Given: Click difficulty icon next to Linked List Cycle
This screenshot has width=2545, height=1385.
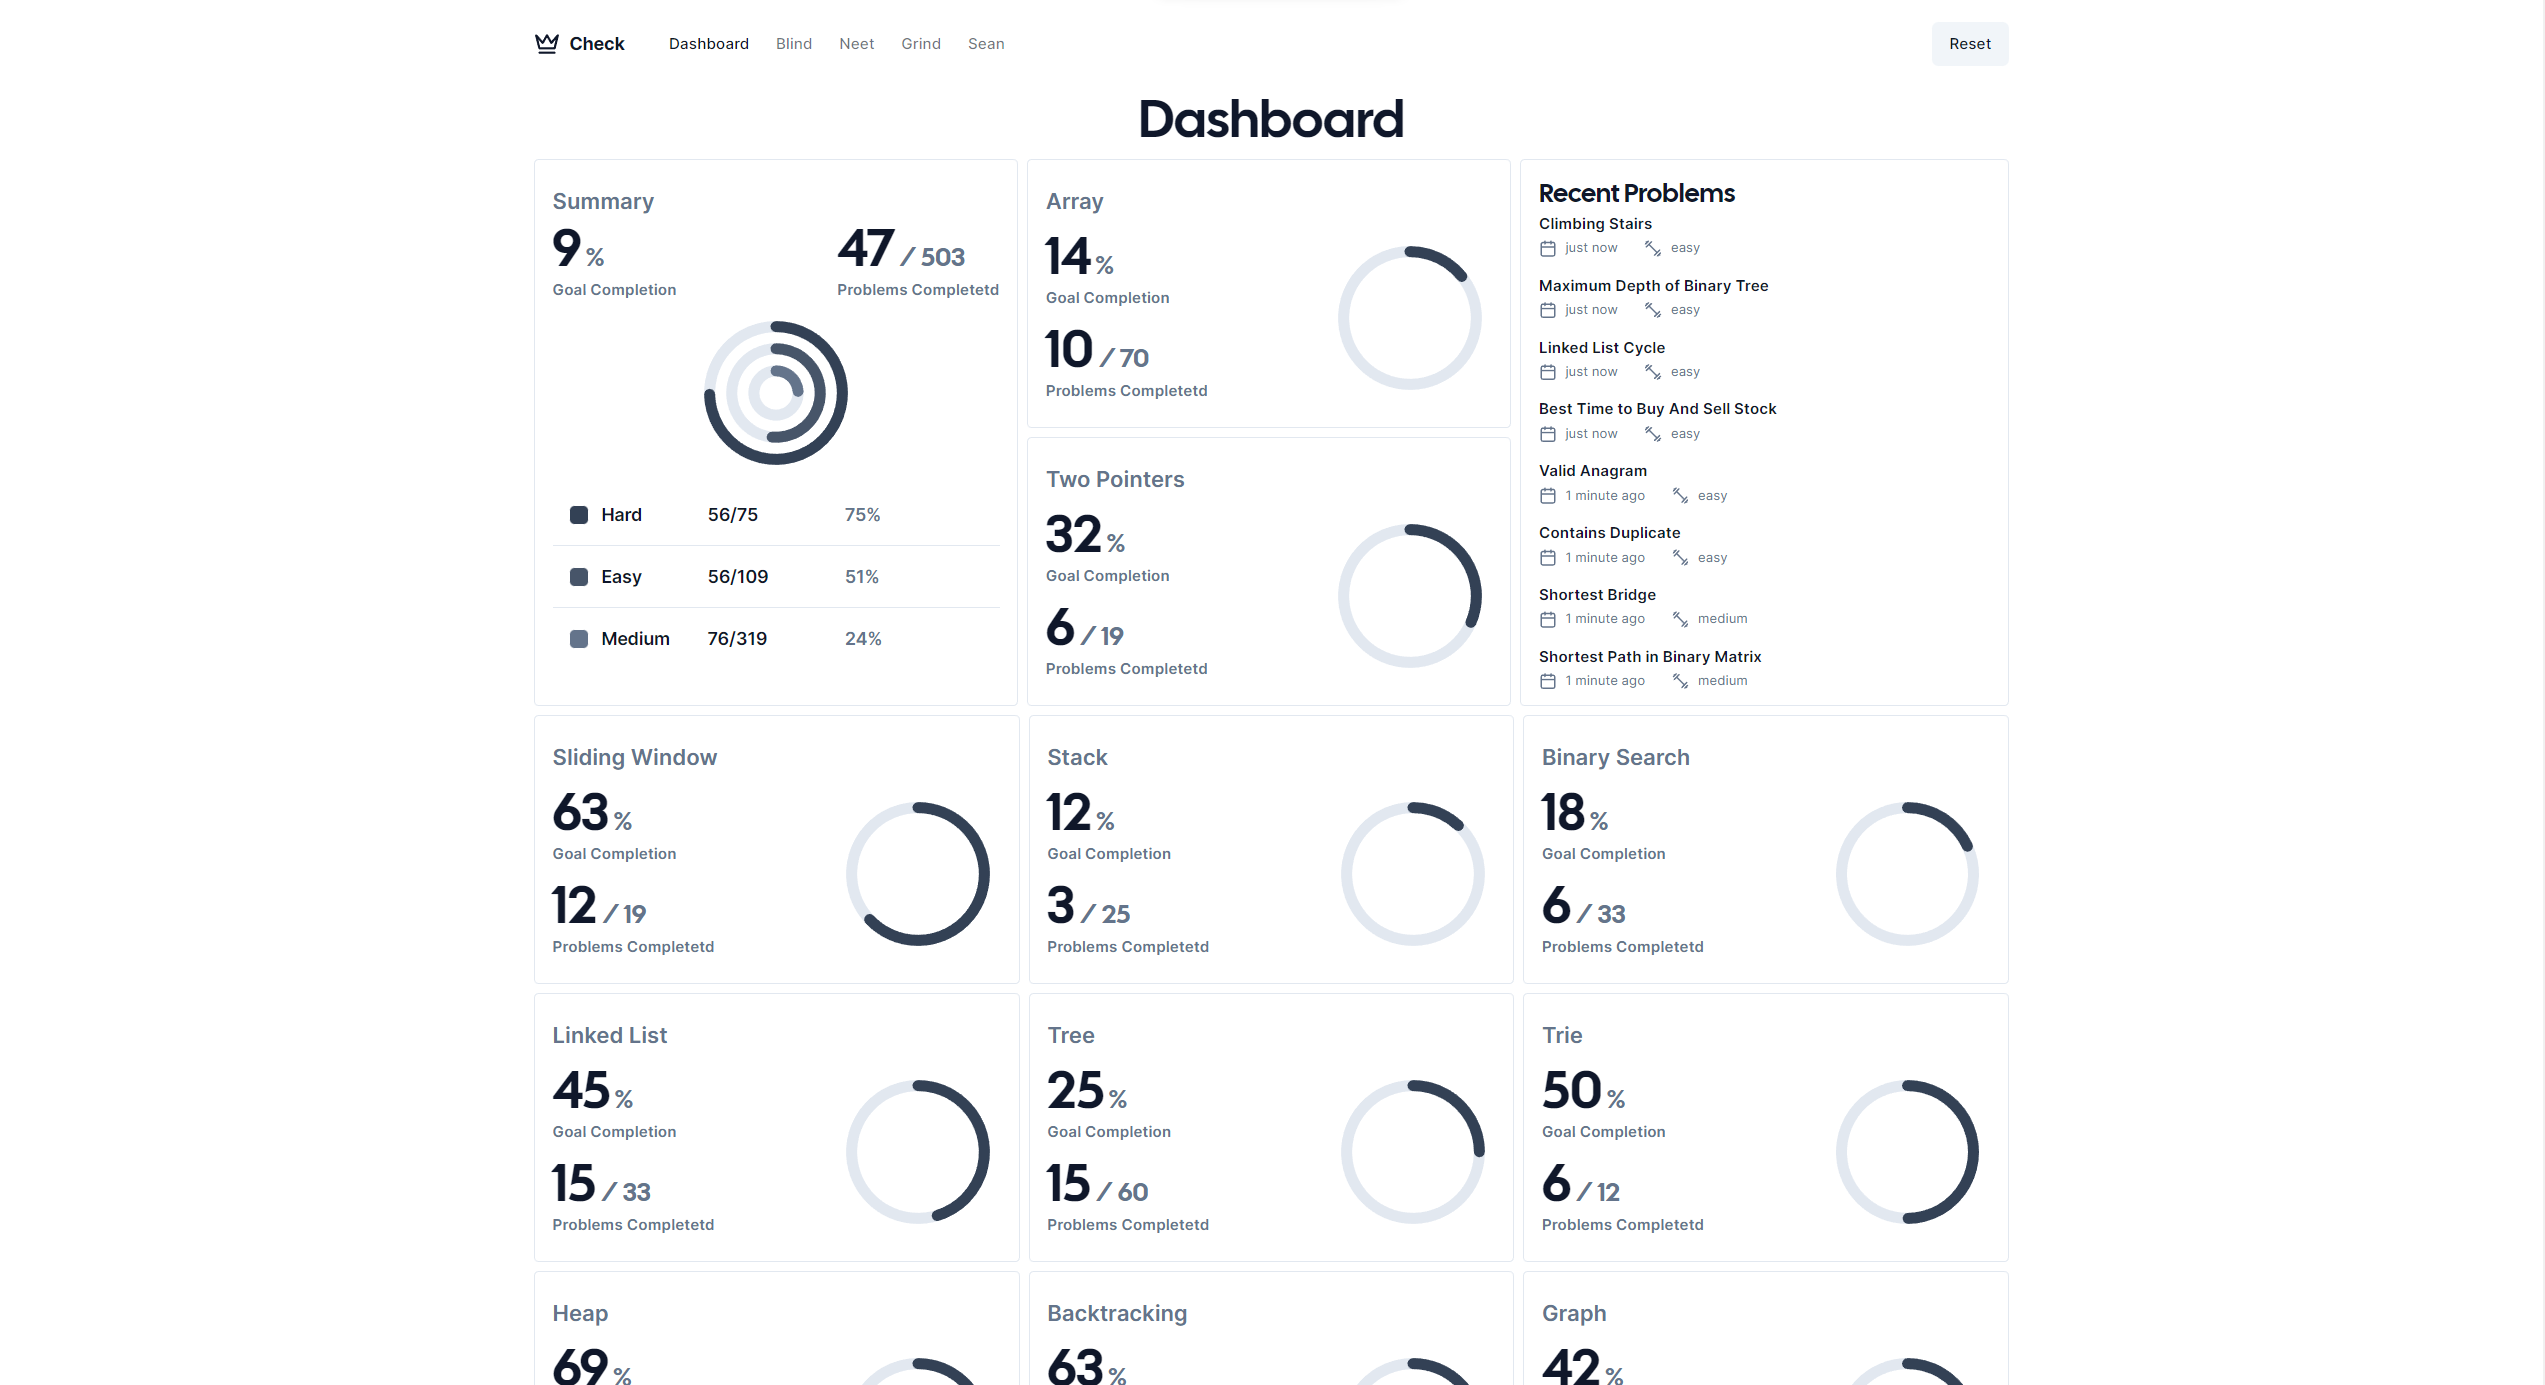Looking at the screenshot, I should tap(1653, 372).
